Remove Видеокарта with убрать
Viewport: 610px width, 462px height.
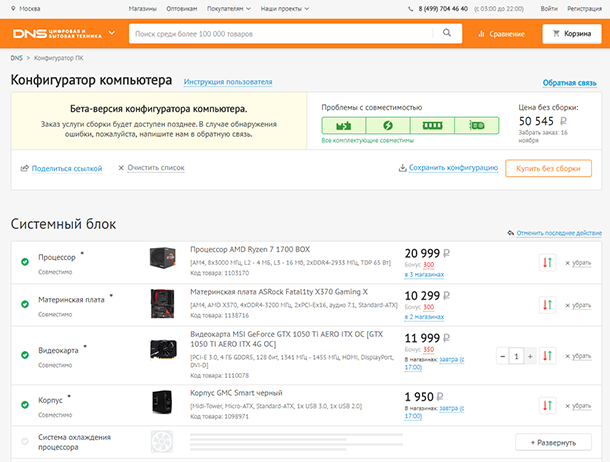[581, 356]
